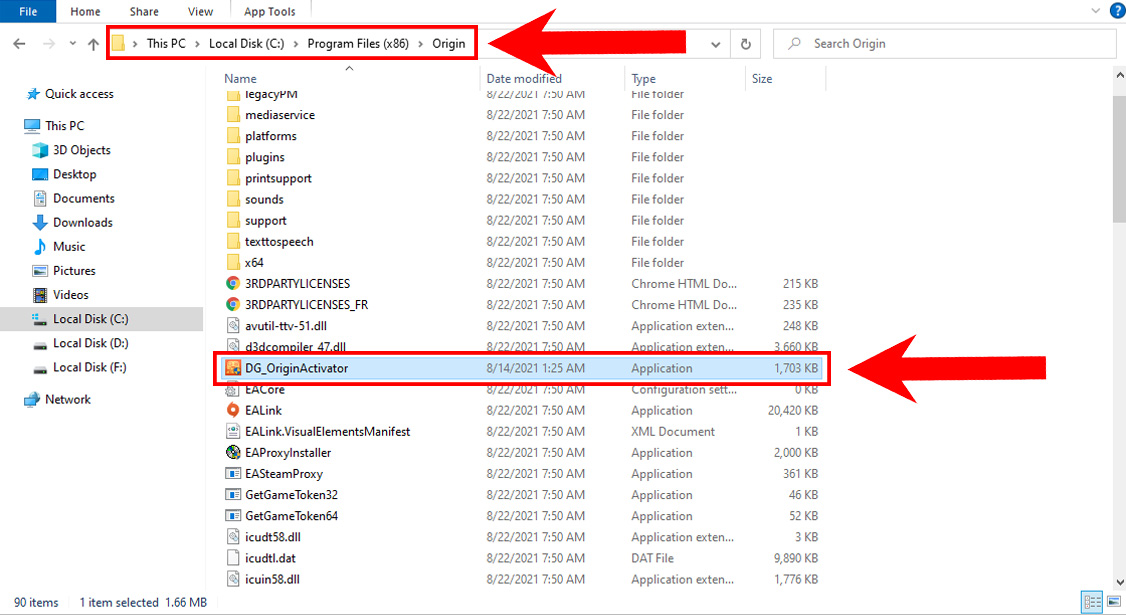The width and height of the screenshot is (1126, 615).
Task: Expand the address bar history dropdown
Action: pyautogui.click(x=715, y=45)
